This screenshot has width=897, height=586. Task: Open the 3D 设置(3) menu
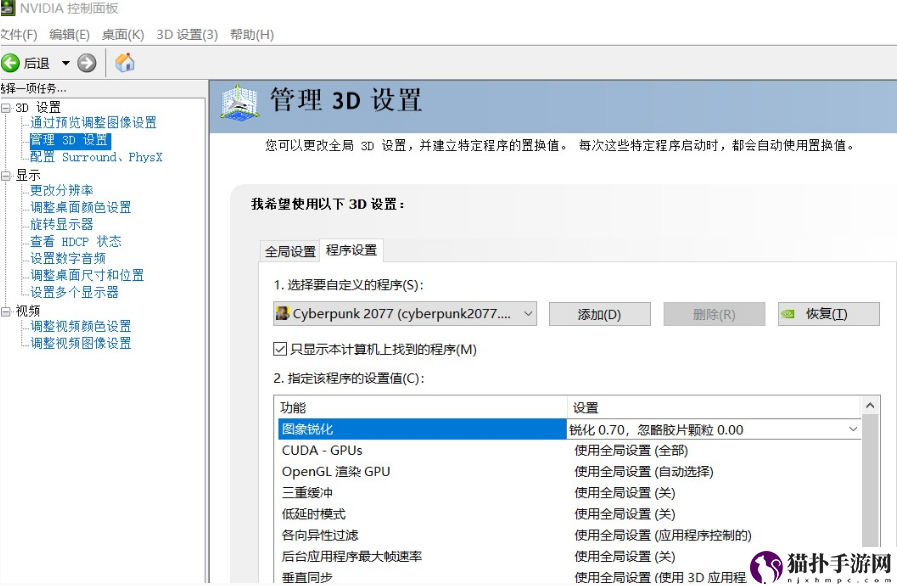[187, 35]
